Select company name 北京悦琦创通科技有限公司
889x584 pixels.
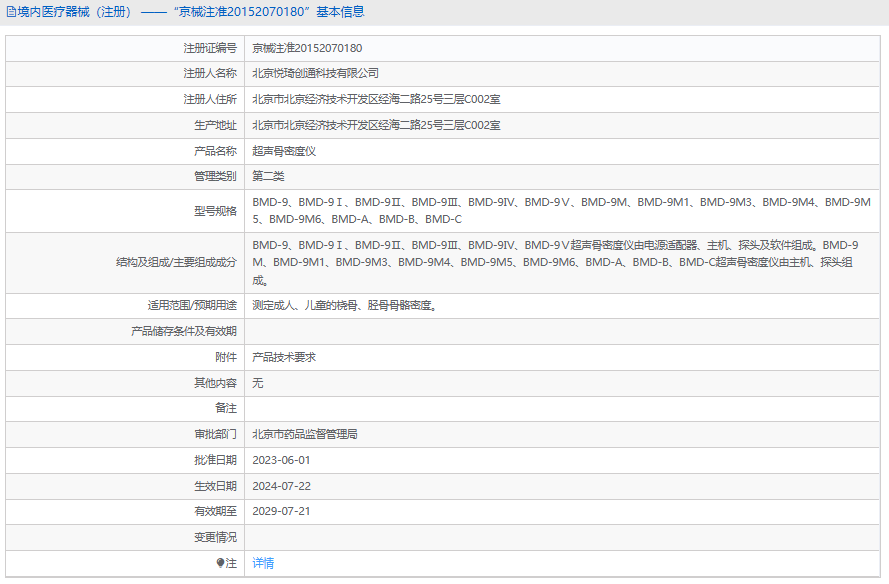316,73
